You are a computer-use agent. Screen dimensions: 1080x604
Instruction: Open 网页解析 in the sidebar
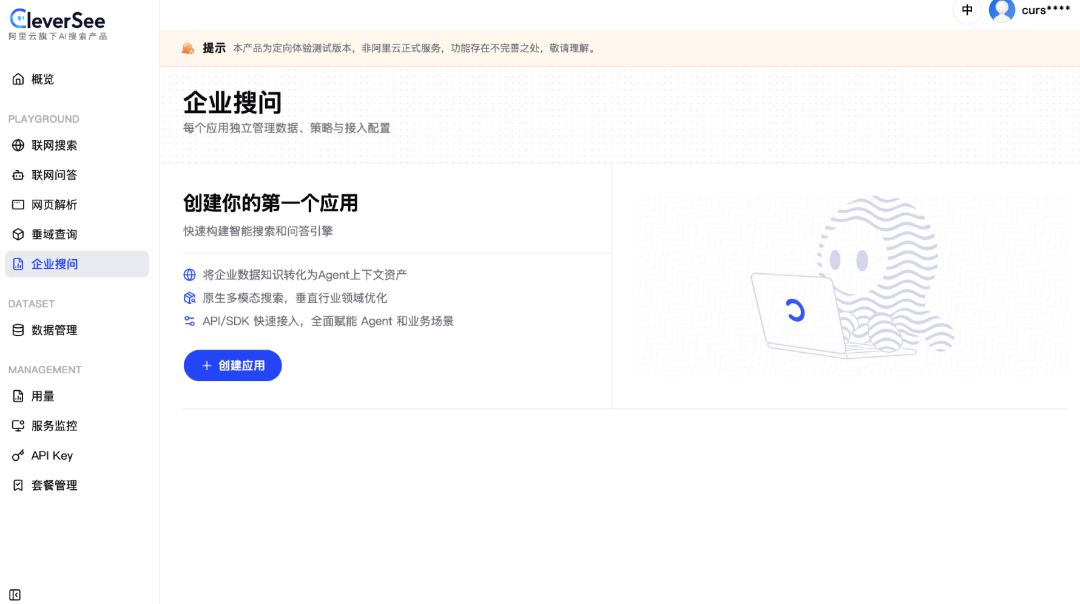click(x=76, y=205)
